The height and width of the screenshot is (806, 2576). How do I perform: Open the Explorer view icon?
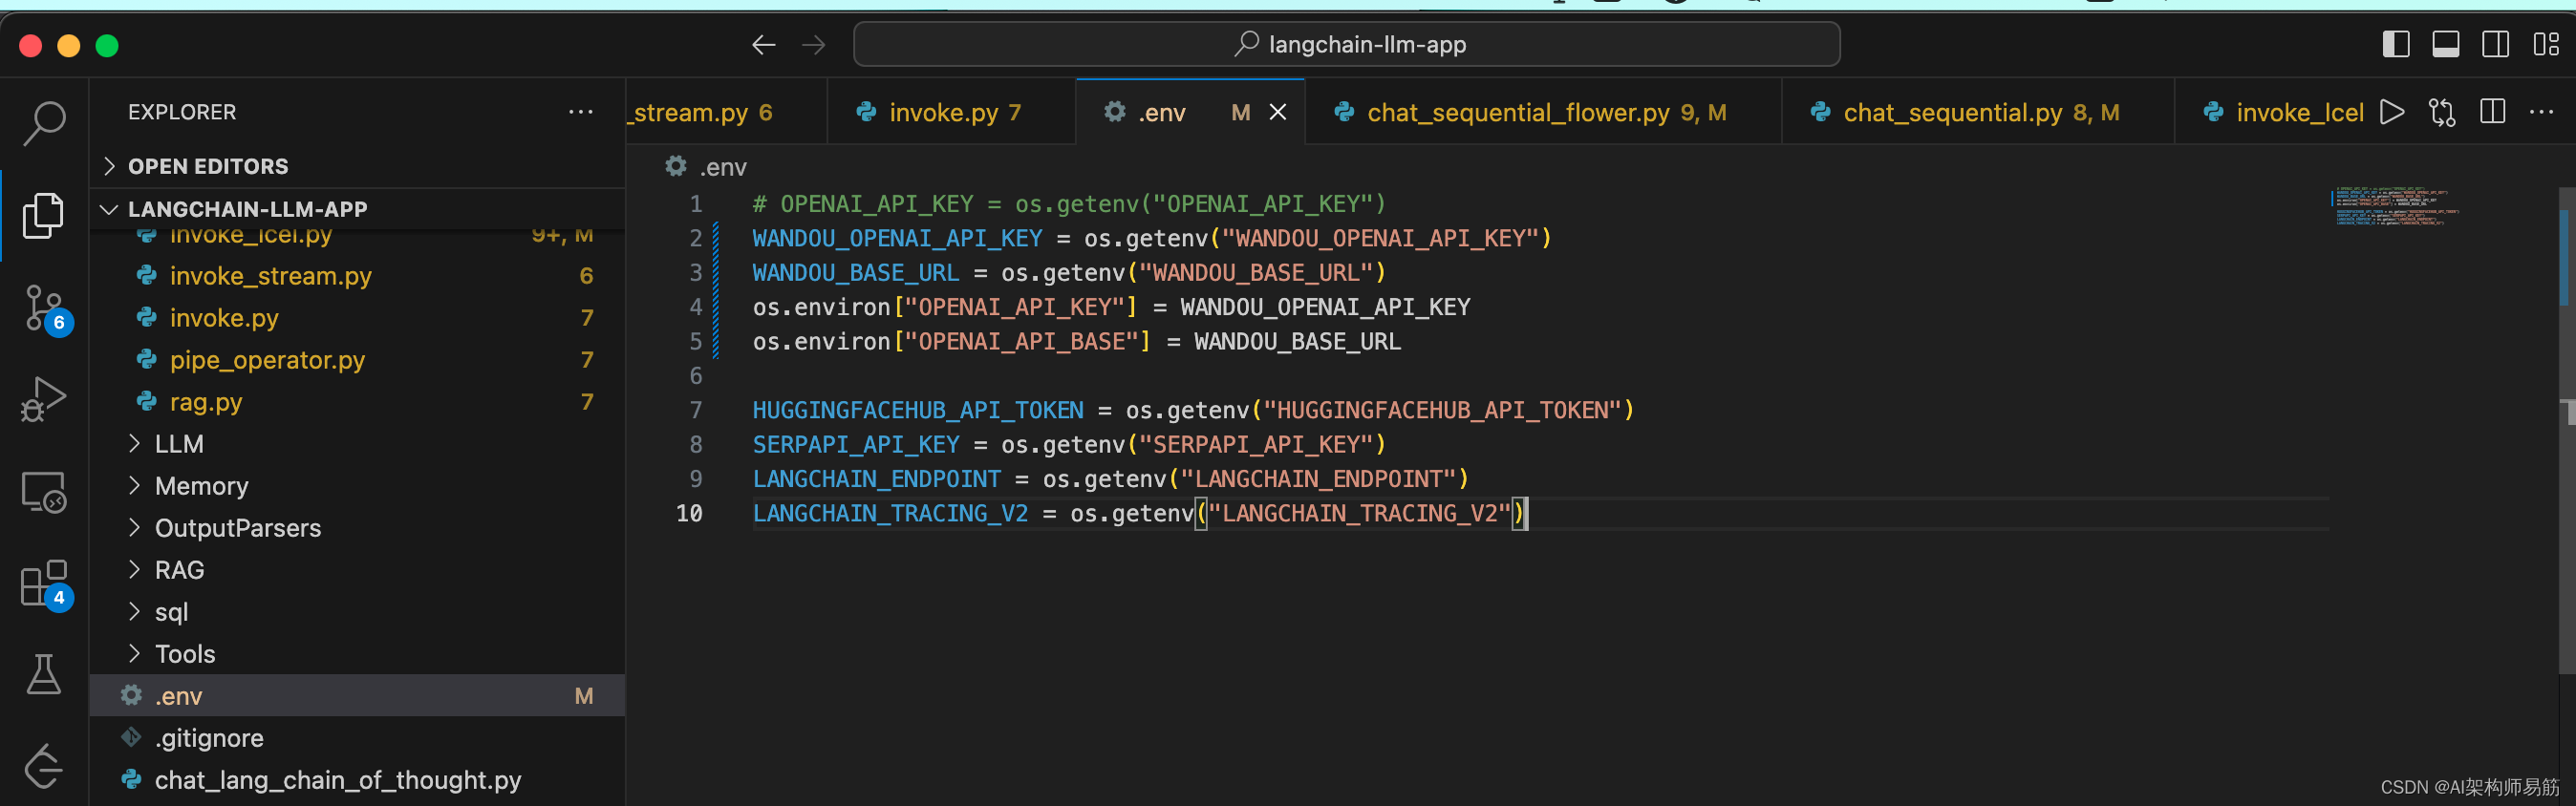coord(44,215)
